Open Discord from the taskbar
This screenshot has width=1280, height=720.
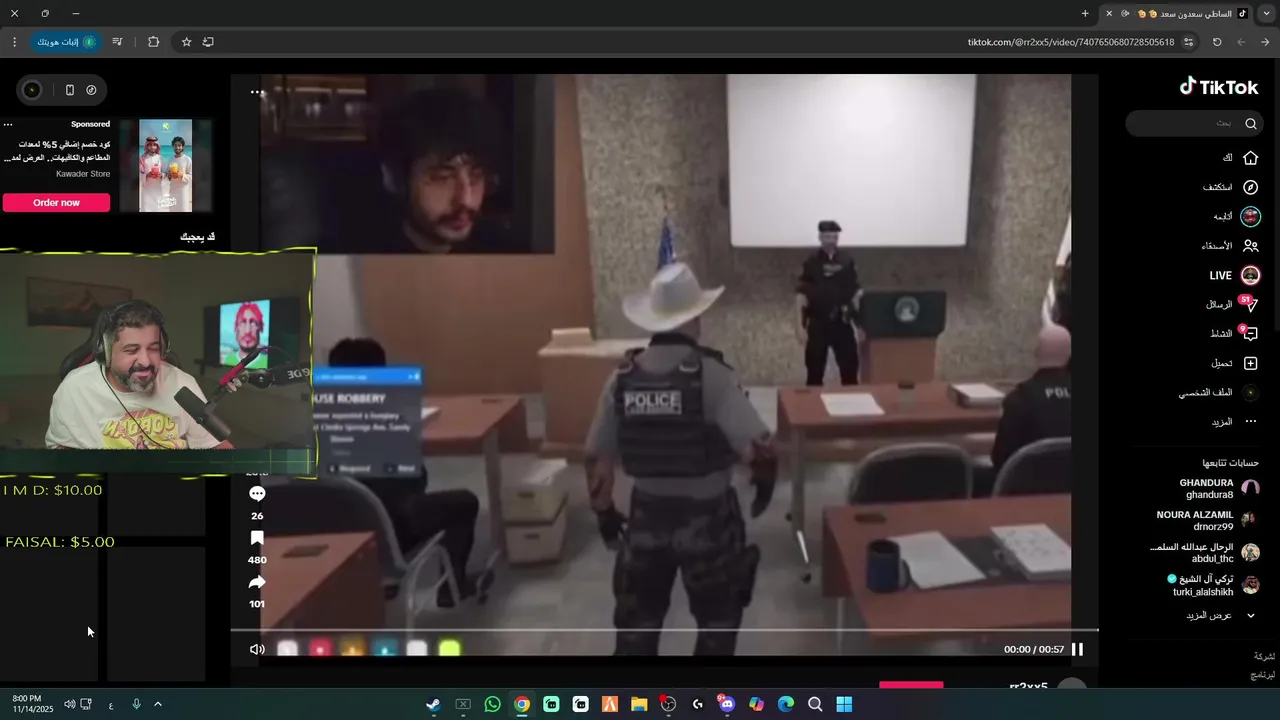pyautogui.click(x=727, y=705)
